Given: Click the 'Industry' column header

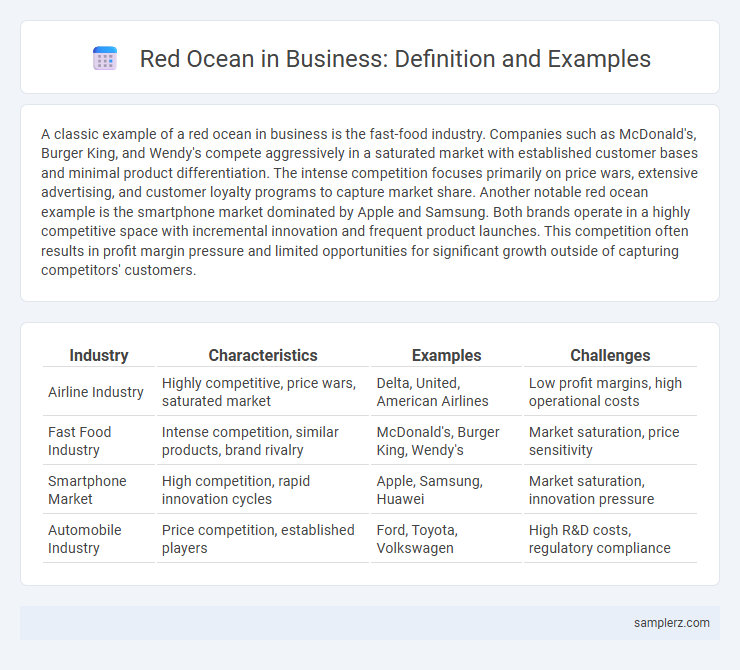Looking at the screenshot, I should point(99,355).
